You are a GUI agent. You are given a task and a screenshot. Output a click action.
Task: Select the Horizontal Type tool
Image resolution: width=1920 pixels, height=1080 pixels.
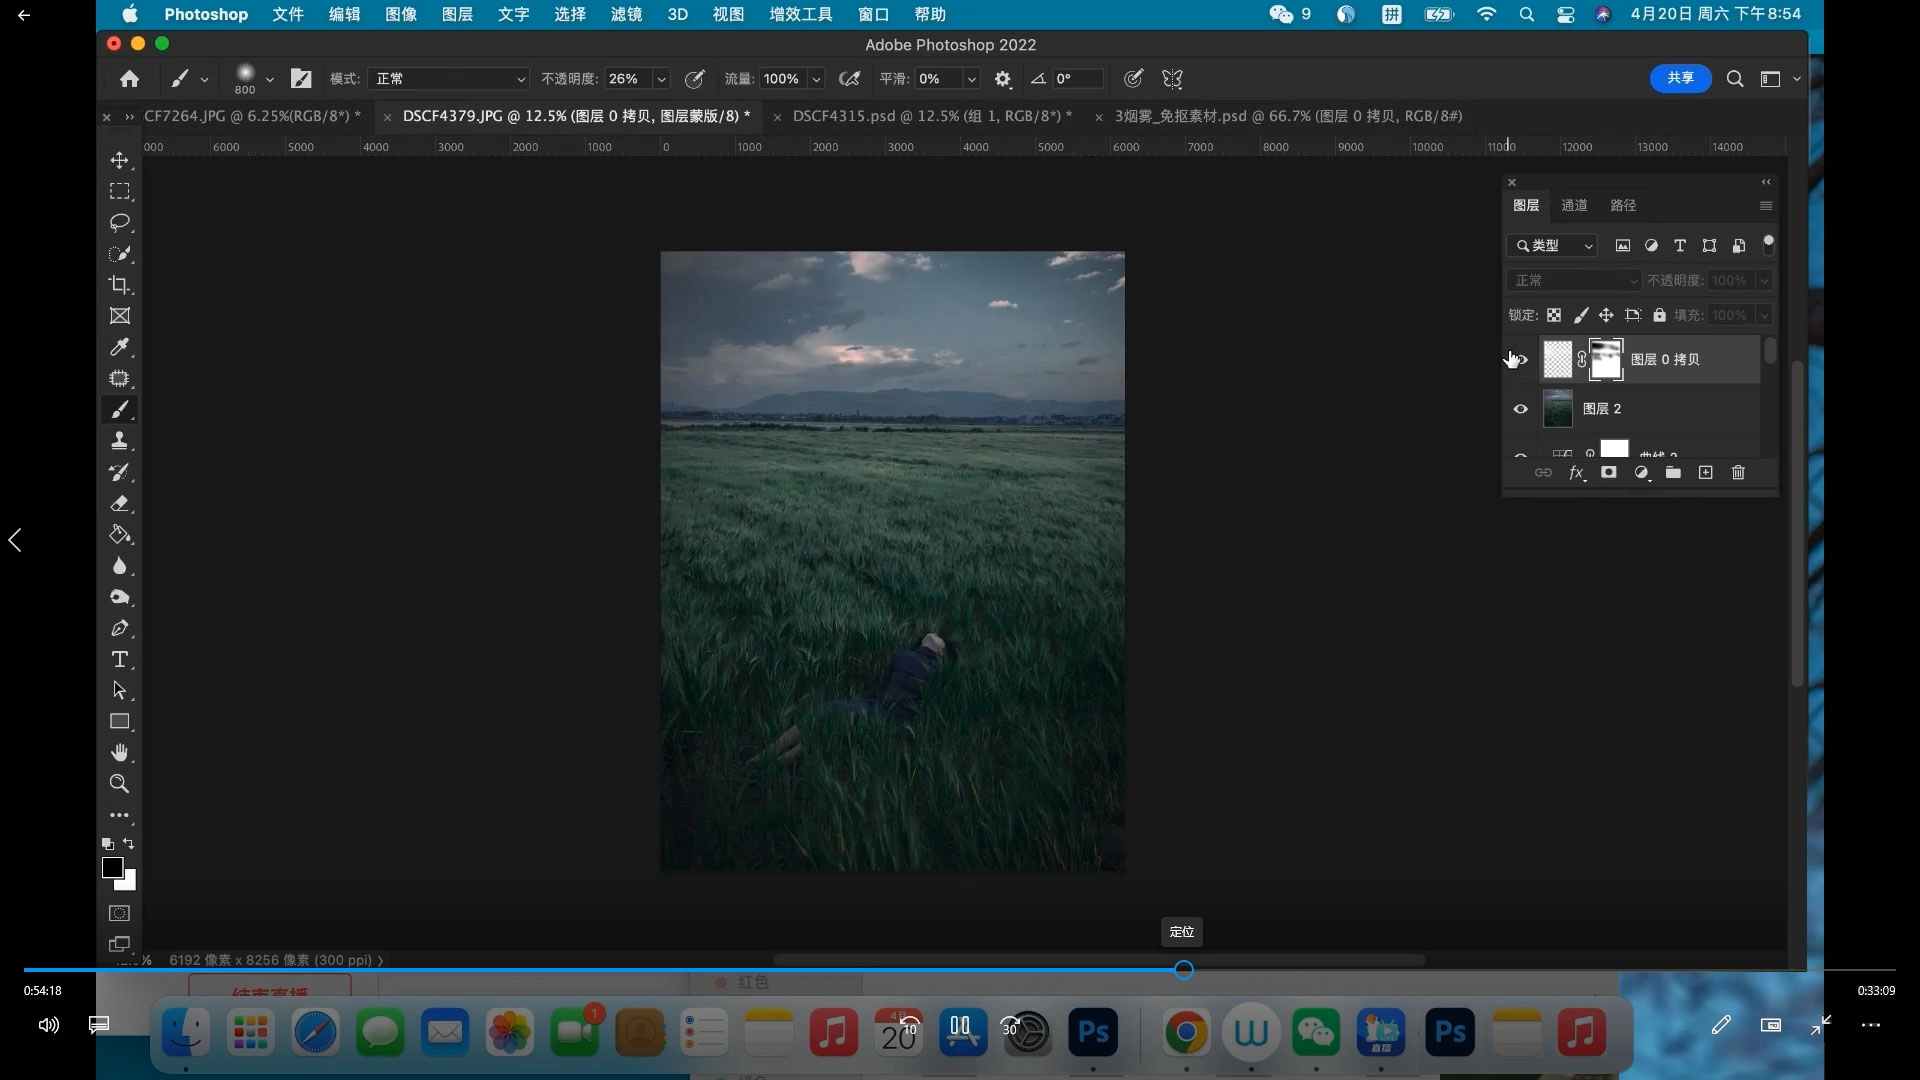[x=120, y=660]
